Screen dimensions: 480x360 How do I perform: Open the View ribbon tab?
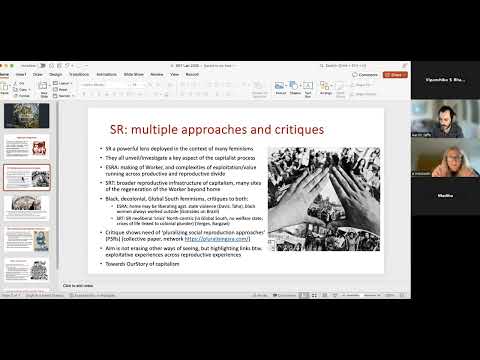175,74
